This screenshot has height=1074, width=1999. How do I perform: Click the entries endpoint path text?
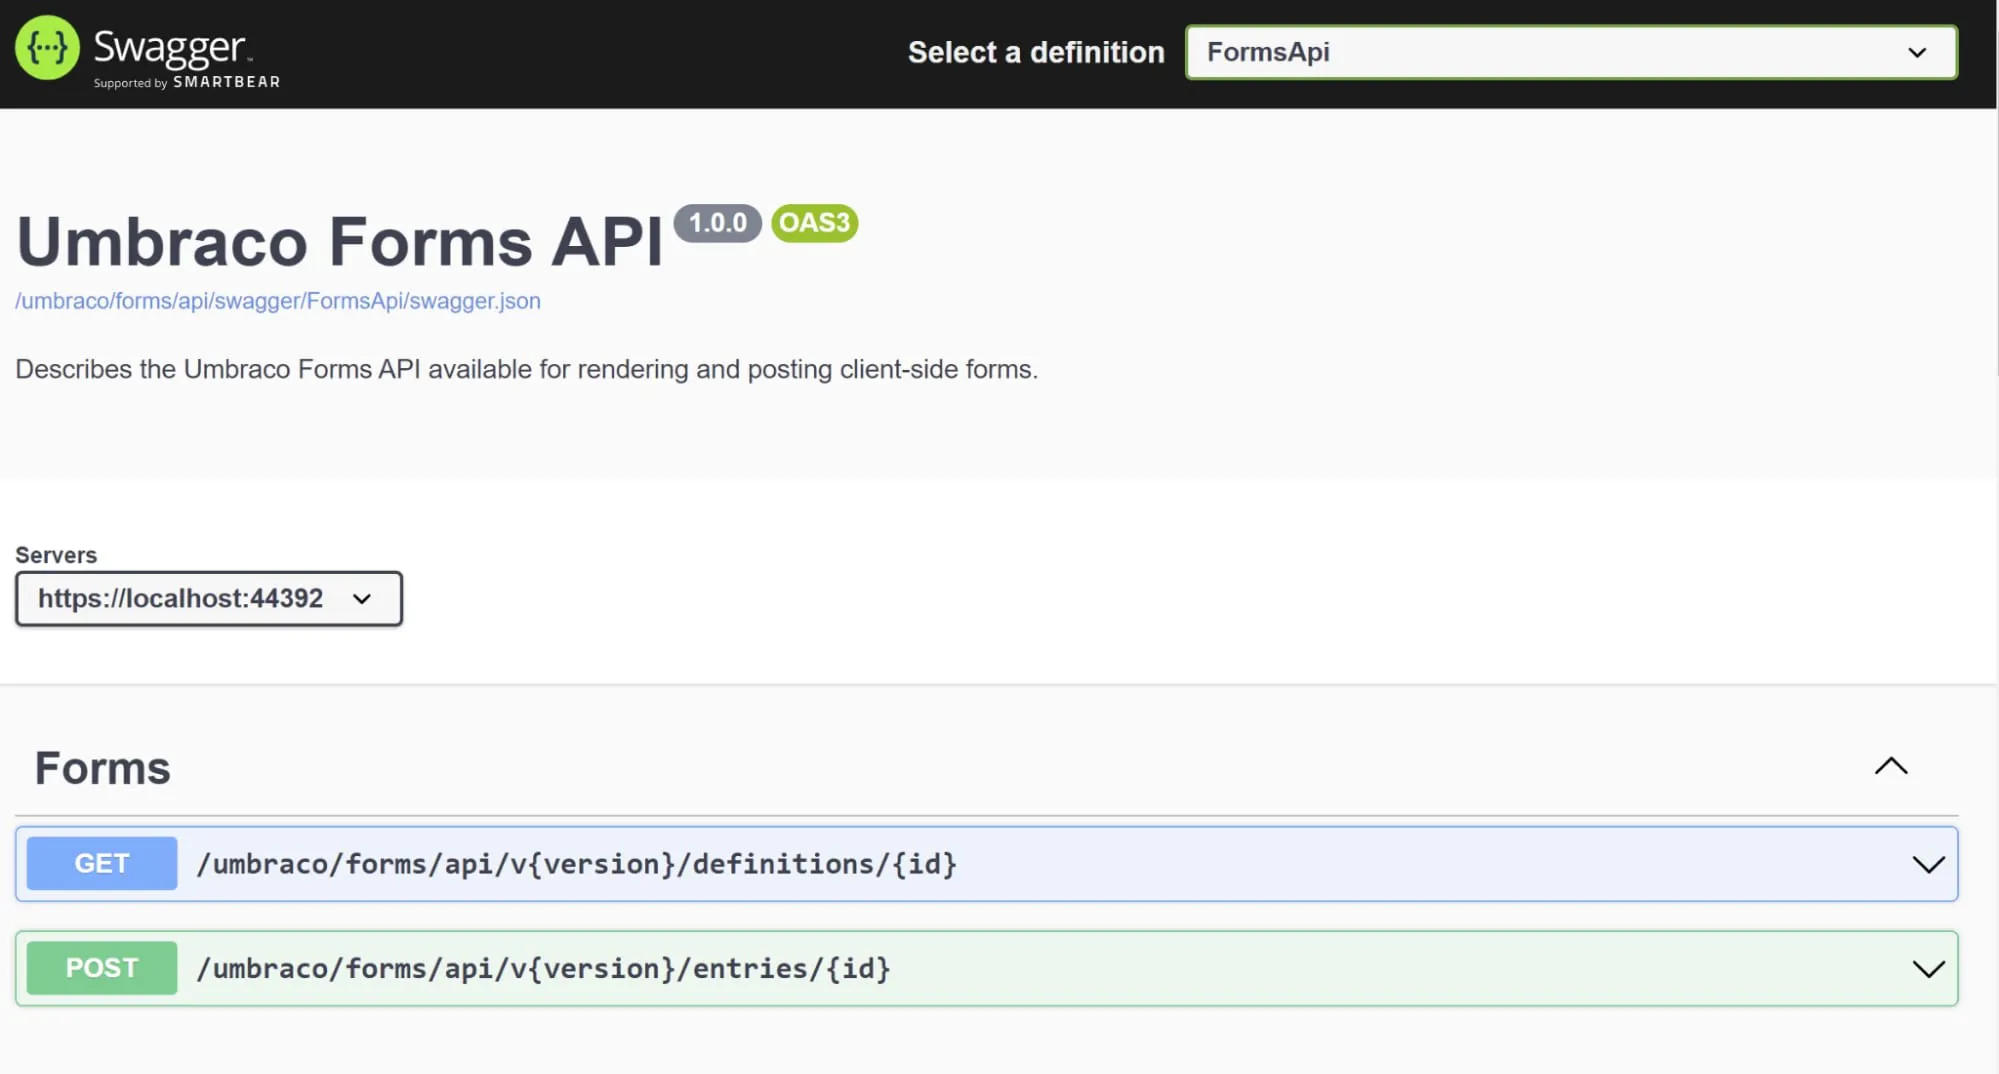(x=543, y=967)
